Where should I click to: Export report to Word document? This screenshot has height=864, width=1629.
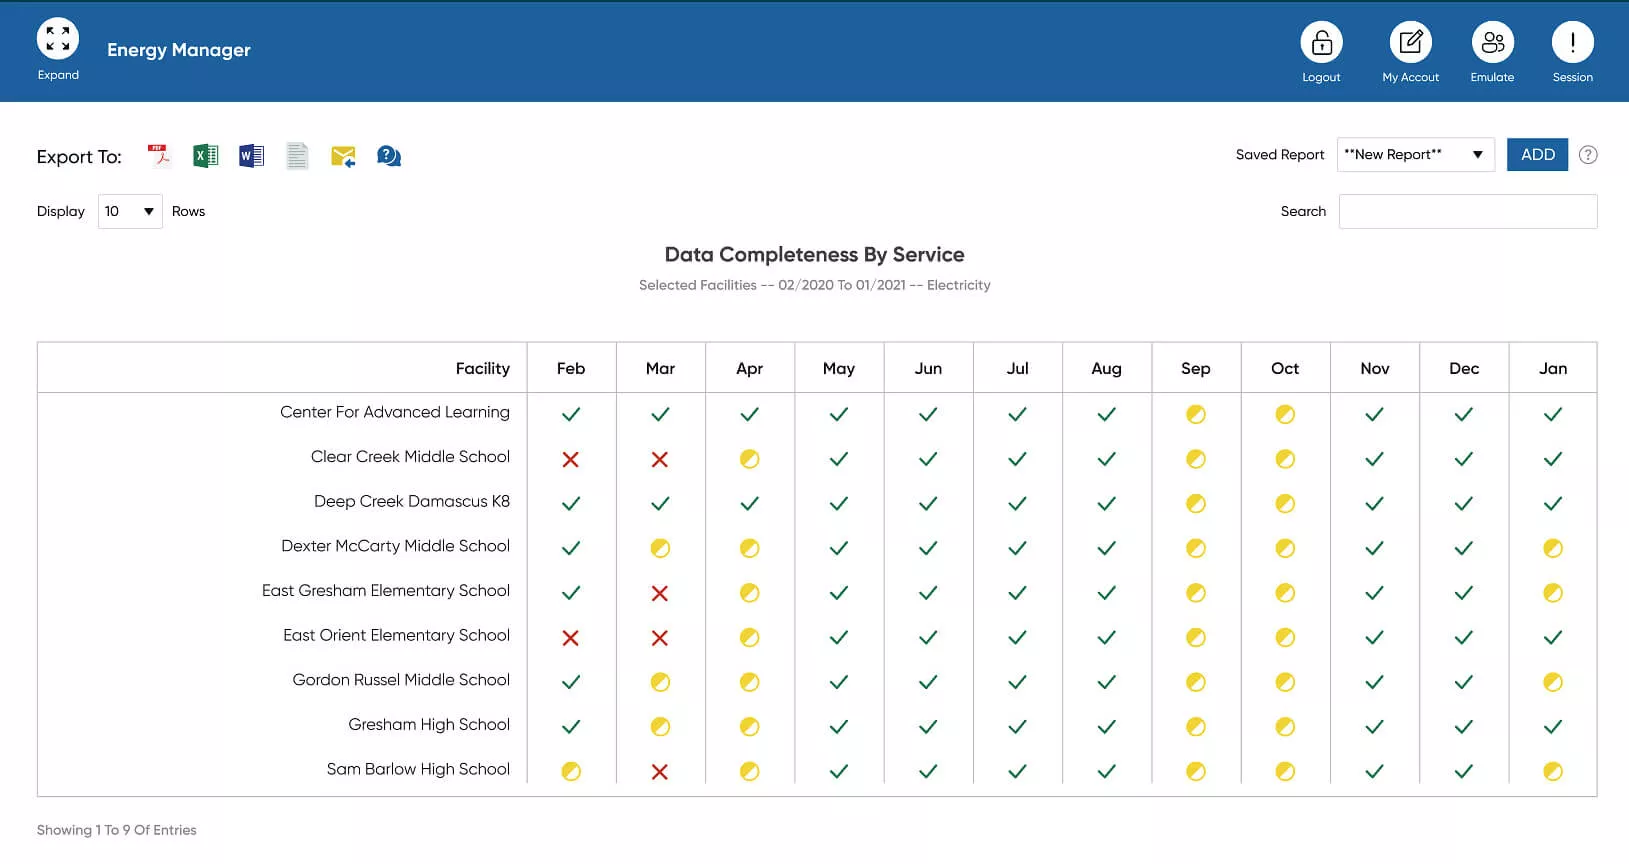pos(251,156)
